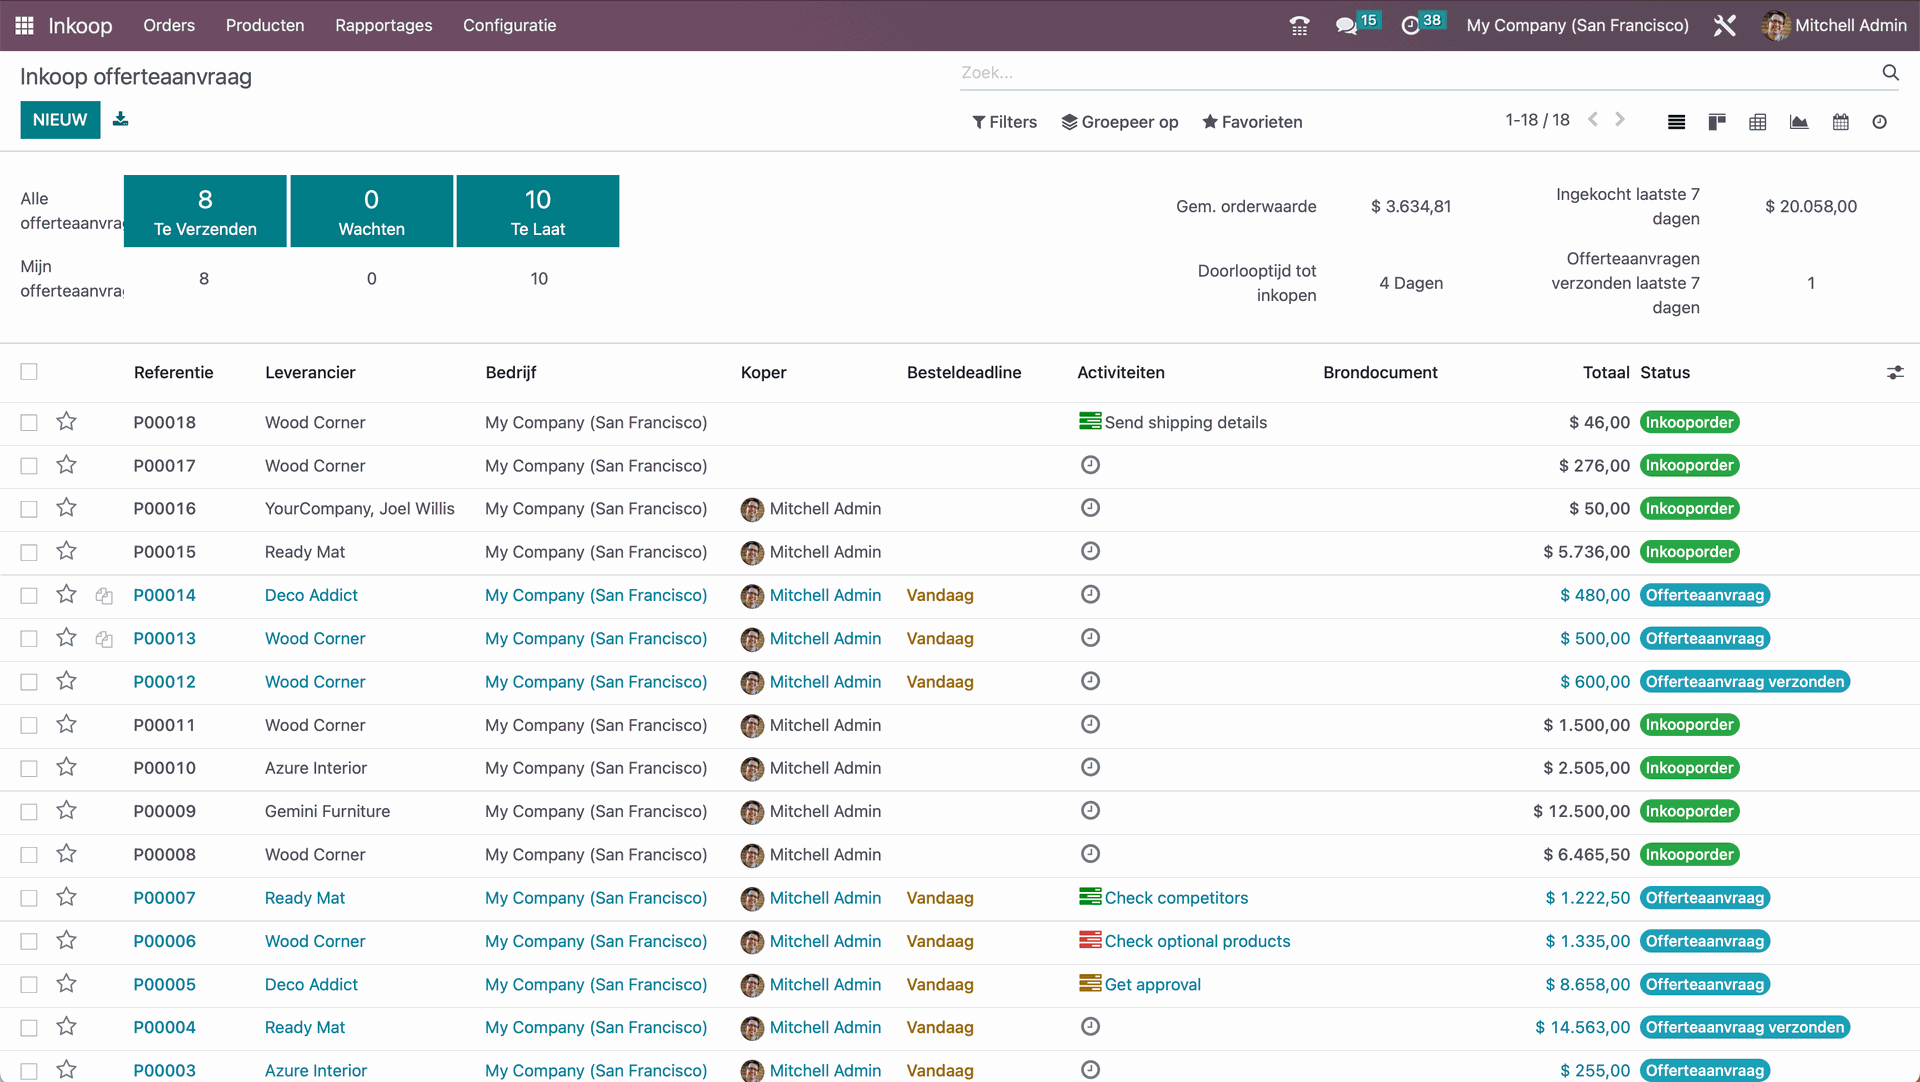Select the row checkbox for P00015
The height and width of the screenshot is (1082, 1920).
pyautogui.click(x=28, y=551)
